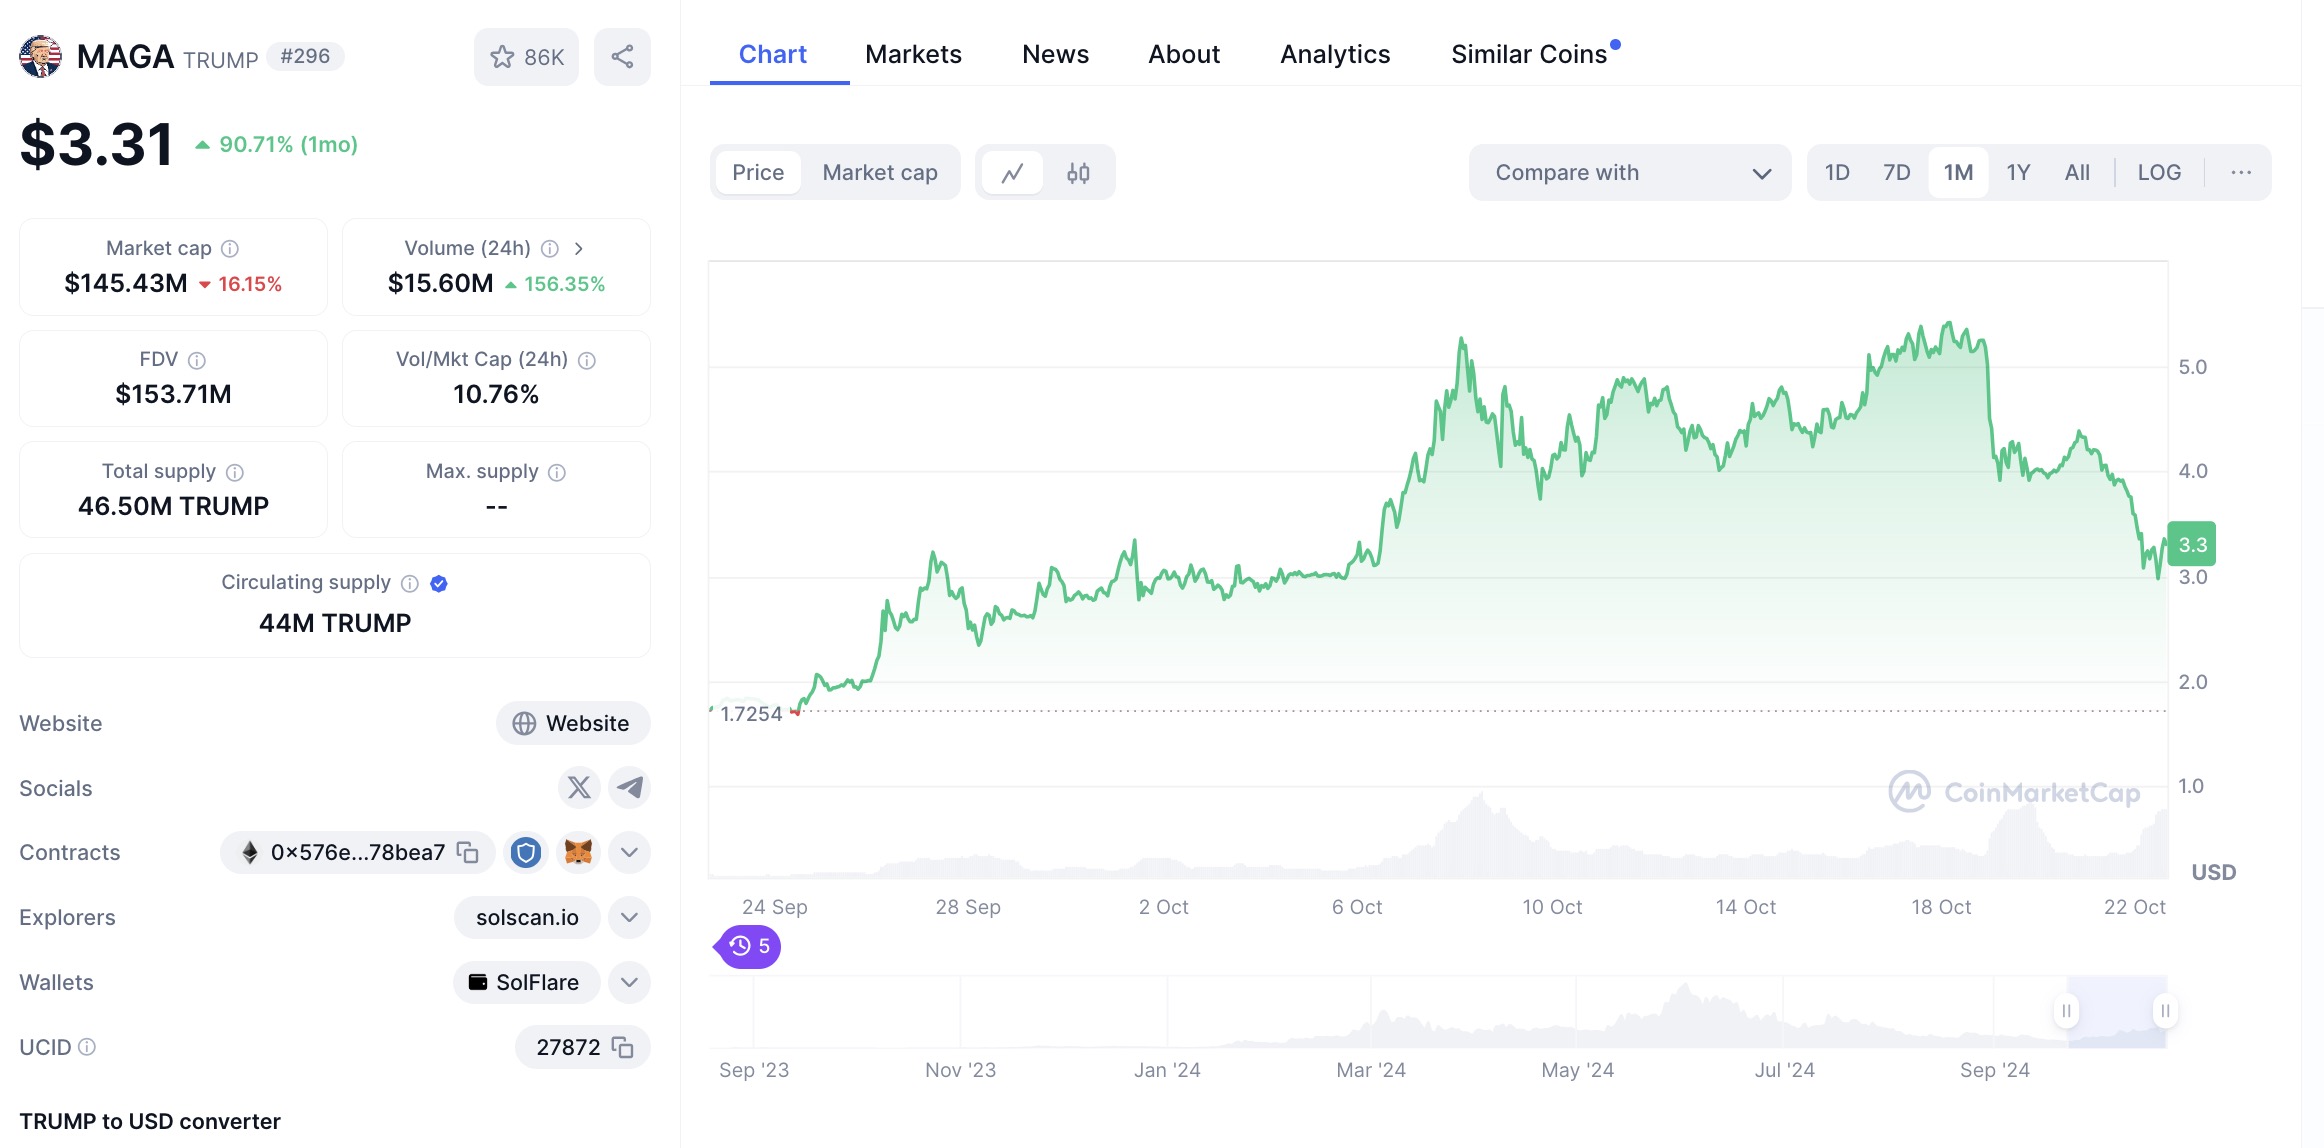Click Circulating supply info icon
This screenshot has height=1148, width=2324.
[x=410, y=583]
